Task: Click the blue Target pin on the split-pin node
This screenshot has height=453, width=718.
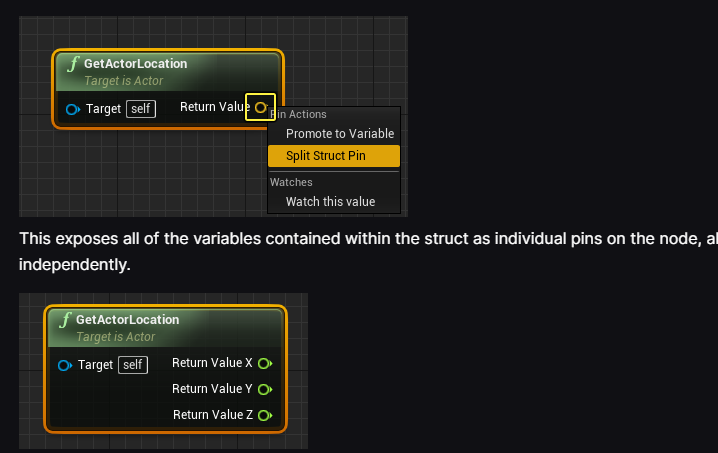Action: [x=64, y=365]
